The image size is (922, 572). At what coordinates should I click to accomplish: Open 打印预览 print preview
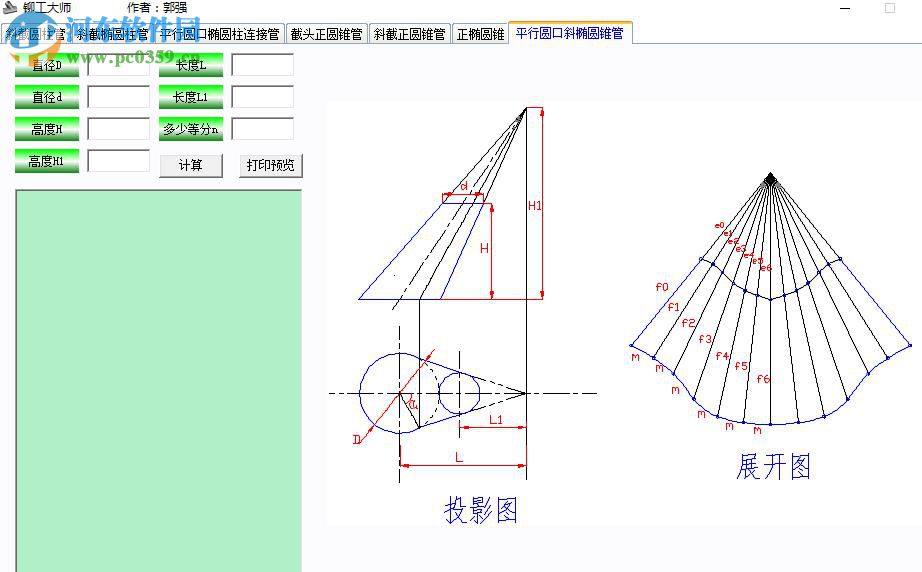click(x=270, y=165)
